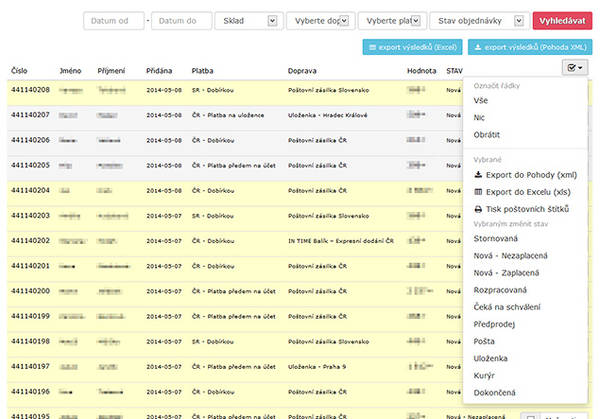Screen dimensions: 600x419
Task: Select order number 441140201
Action: (x=30, y=266)
